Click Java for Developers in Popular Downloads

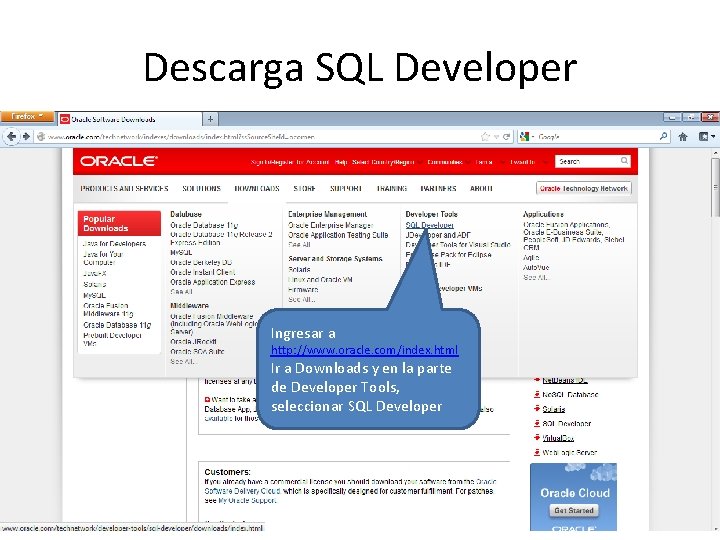tap(114, 243)
